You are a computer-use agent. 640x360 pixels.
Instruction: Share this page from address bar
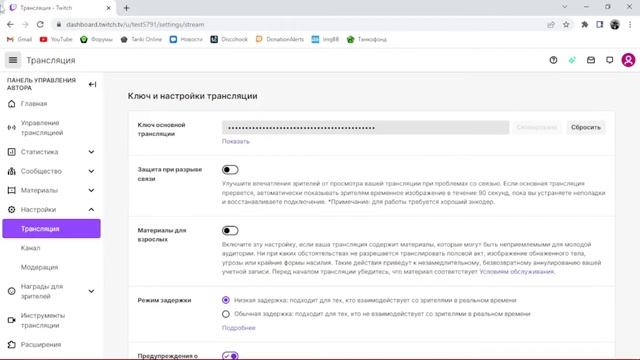pyautogui.click(x=551, y=24)
